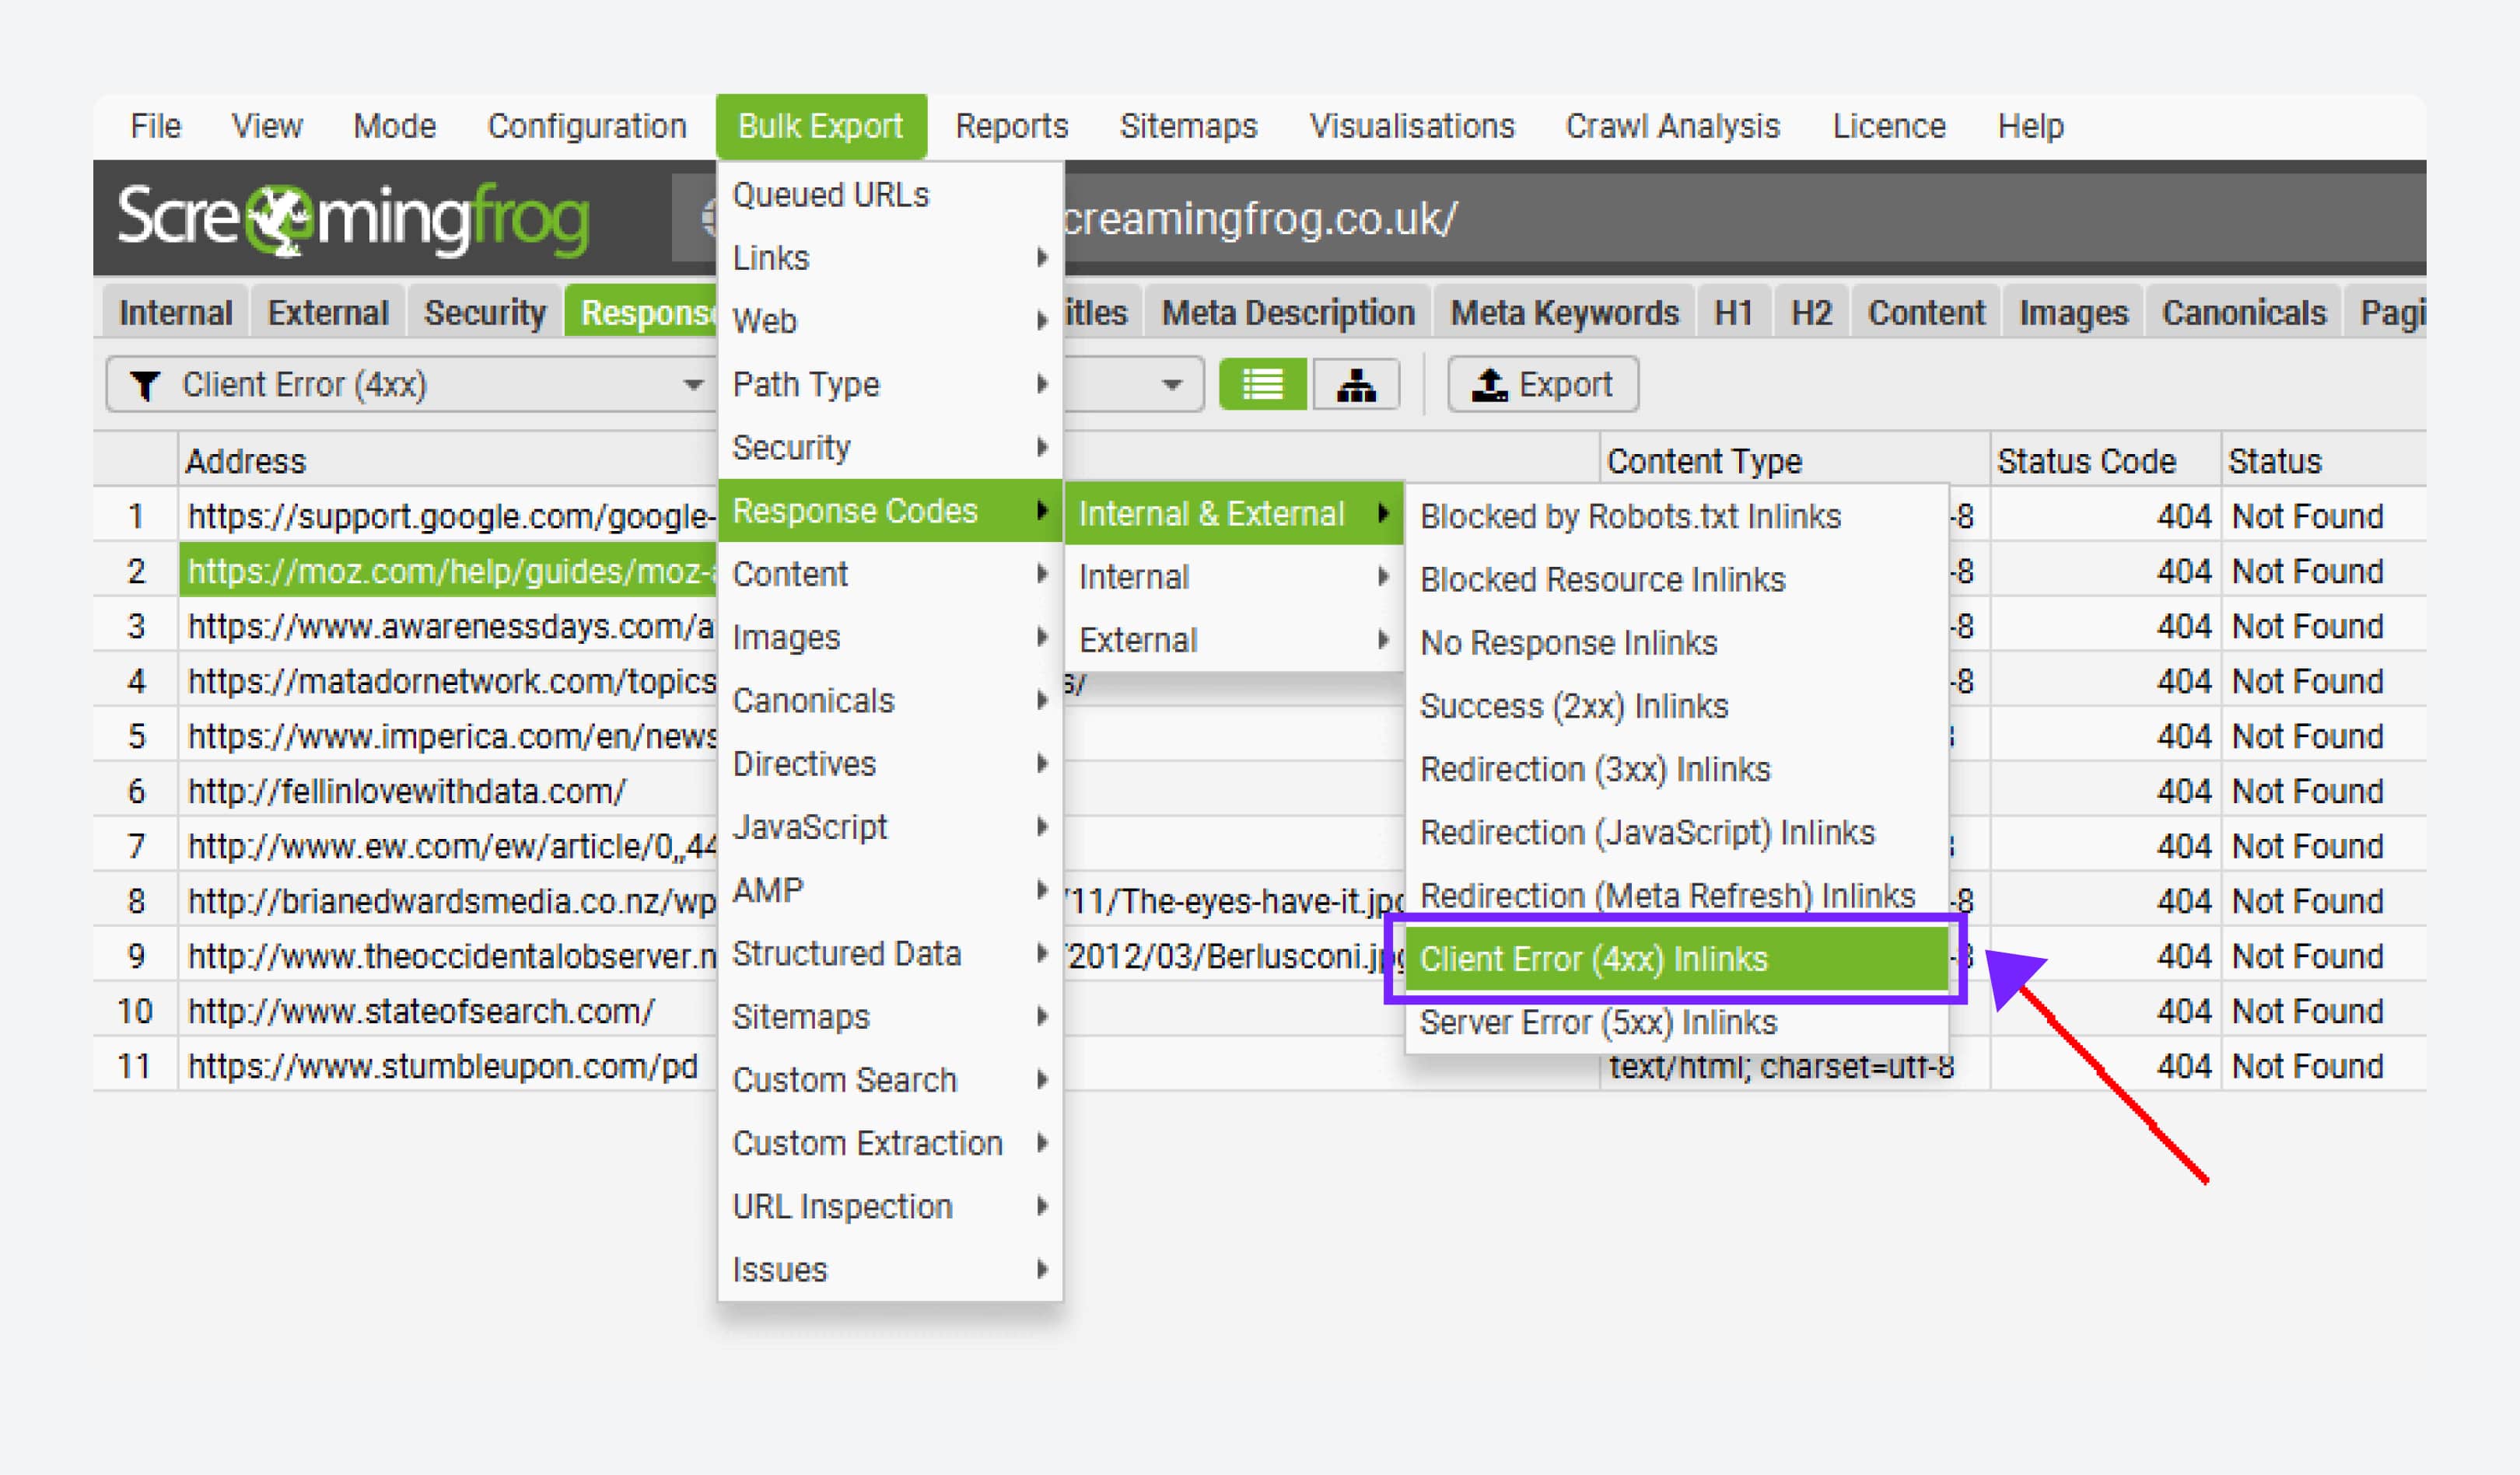
Task: Switch to the Meta Description tab
Action: click(1288, 312)
